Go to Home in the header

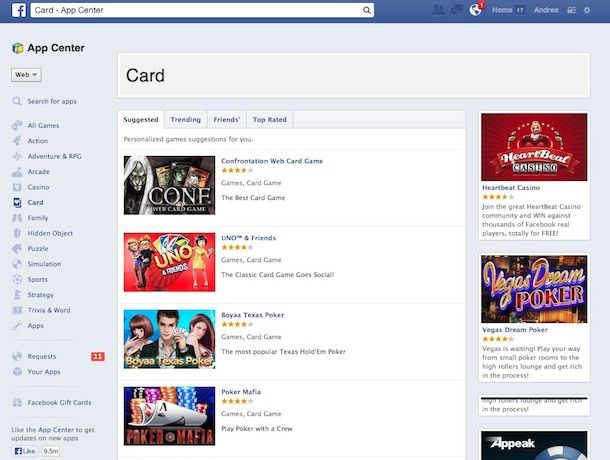(502, 10)
